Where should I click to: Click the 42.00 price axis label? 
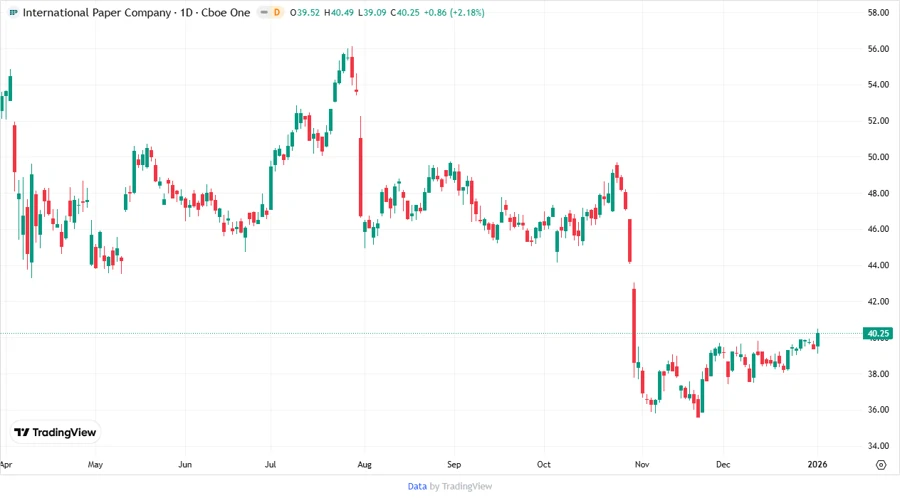click(x=878, y=301)
